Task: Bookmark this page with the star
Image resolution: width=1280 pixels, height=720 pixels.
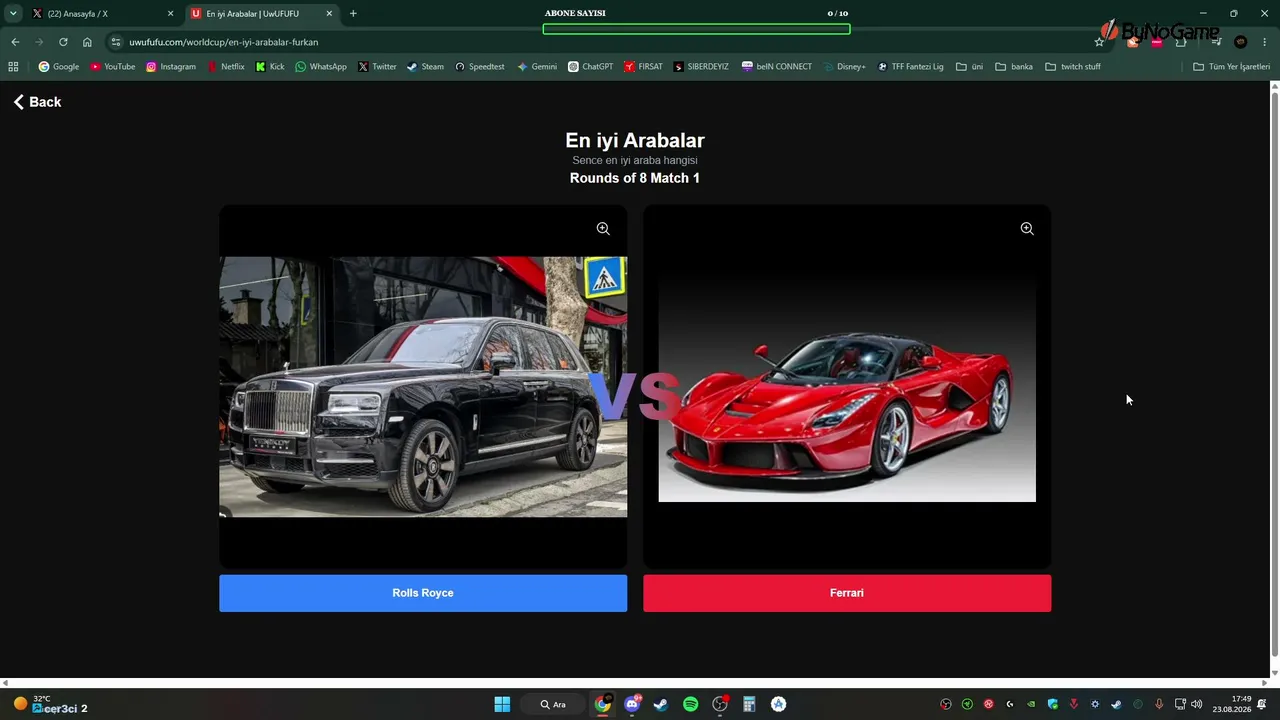Action: click(x=1099, y=42)
